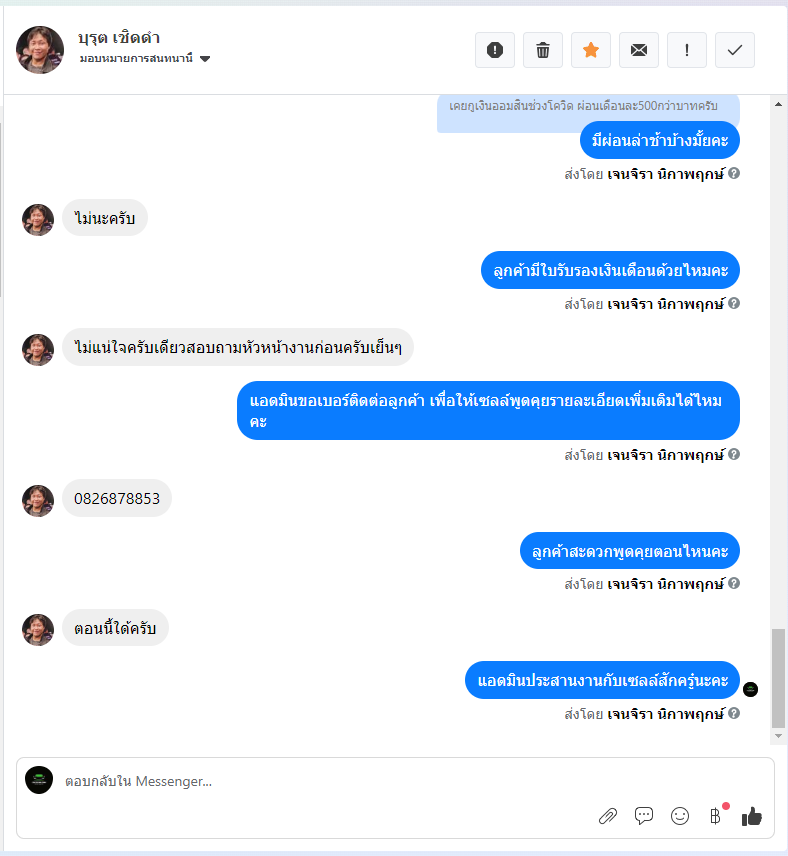788x856 pixels.
Task: Click the chat scrollbar thumb
Action: coord(778,678)
